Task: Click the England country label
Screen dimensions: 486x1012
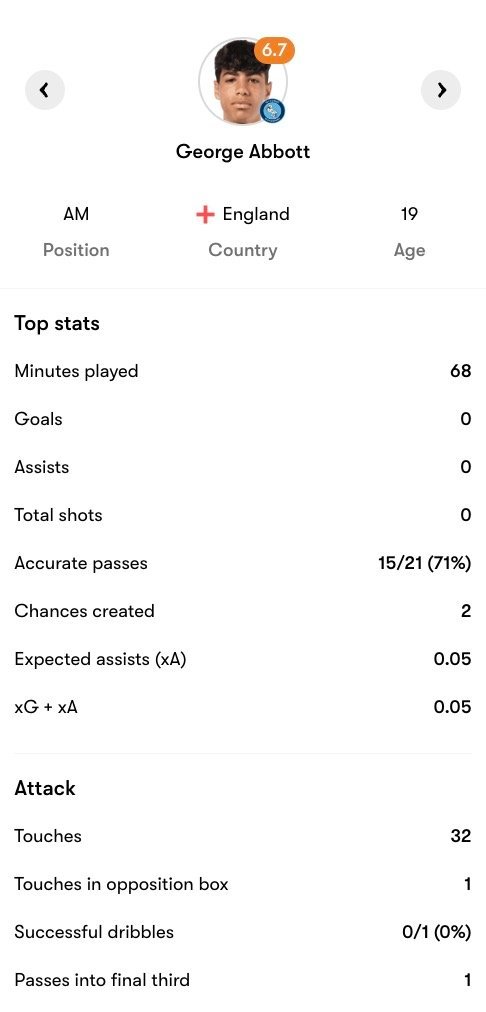Action: (256, 214)
